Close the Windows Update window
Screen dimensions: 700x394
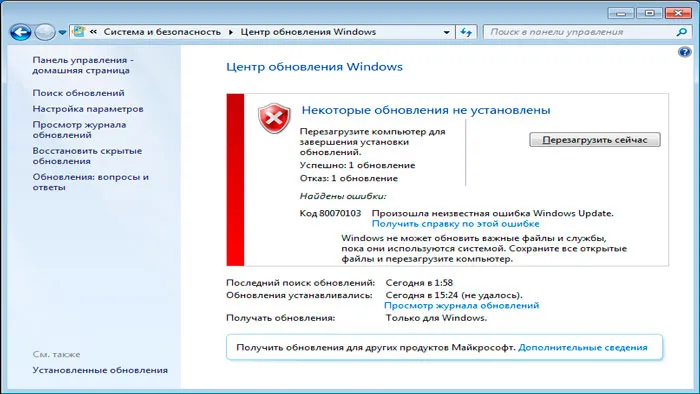(678, 13)
